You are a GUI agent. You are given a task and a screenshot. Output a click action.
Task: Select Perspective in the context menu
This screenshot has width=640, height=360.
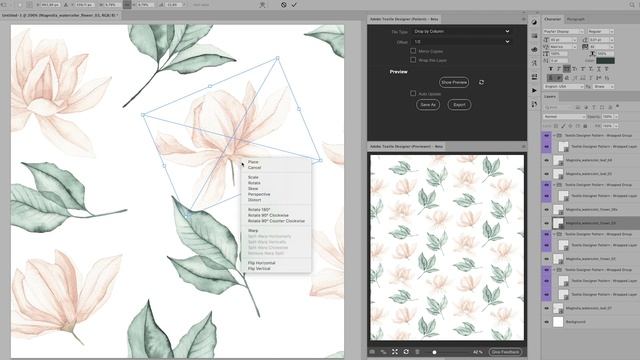[259, 194]
